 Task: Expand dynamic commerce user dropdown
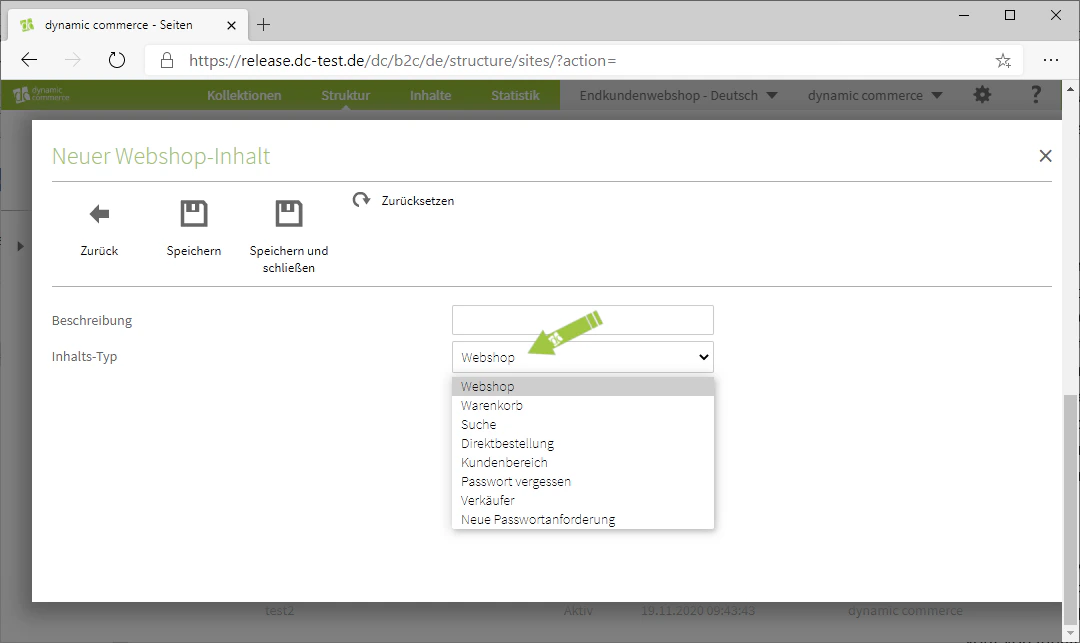click(875, 96)
